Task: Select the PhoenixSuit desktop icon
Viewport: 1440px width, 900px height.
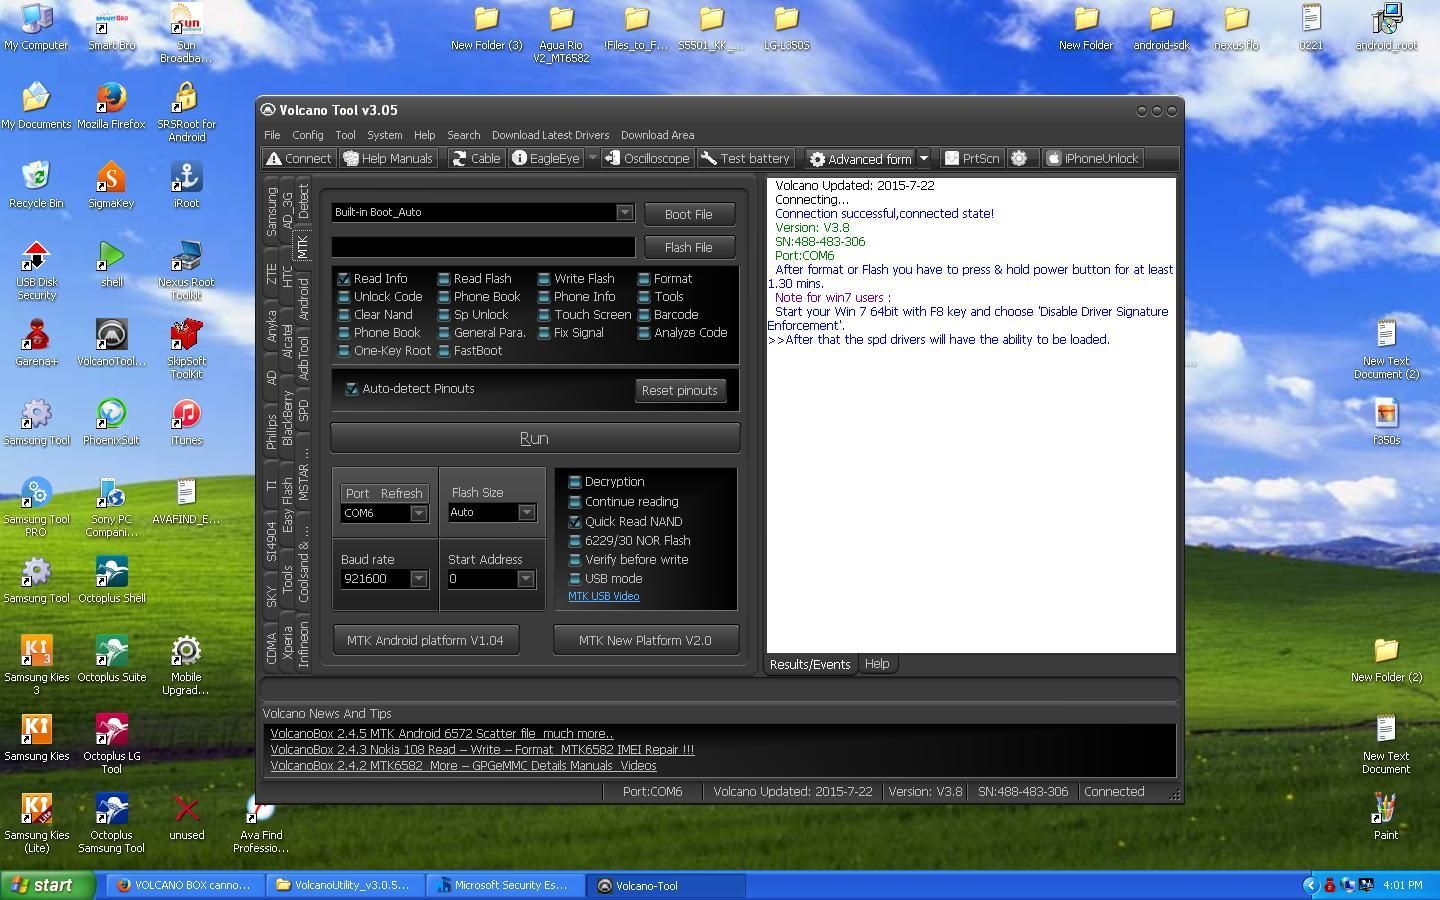Action: [111, 422]
